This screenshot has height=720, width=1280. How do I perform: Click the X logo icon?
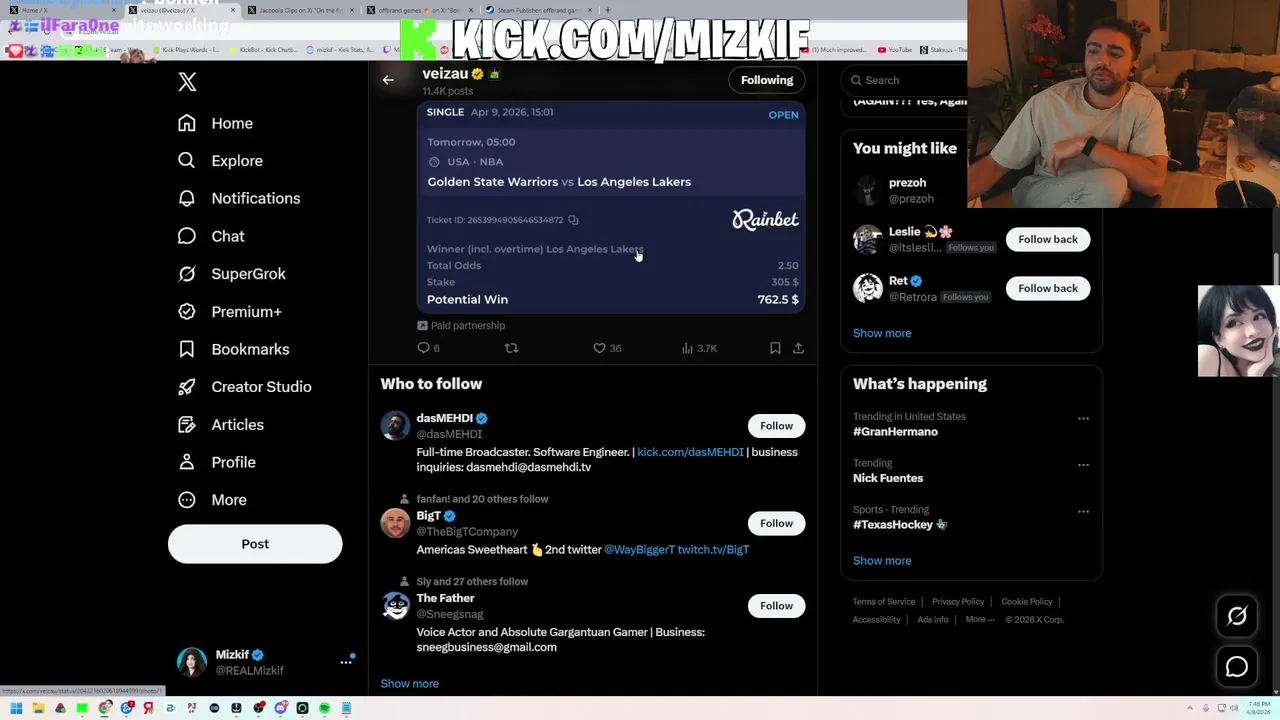click(187, 82)
